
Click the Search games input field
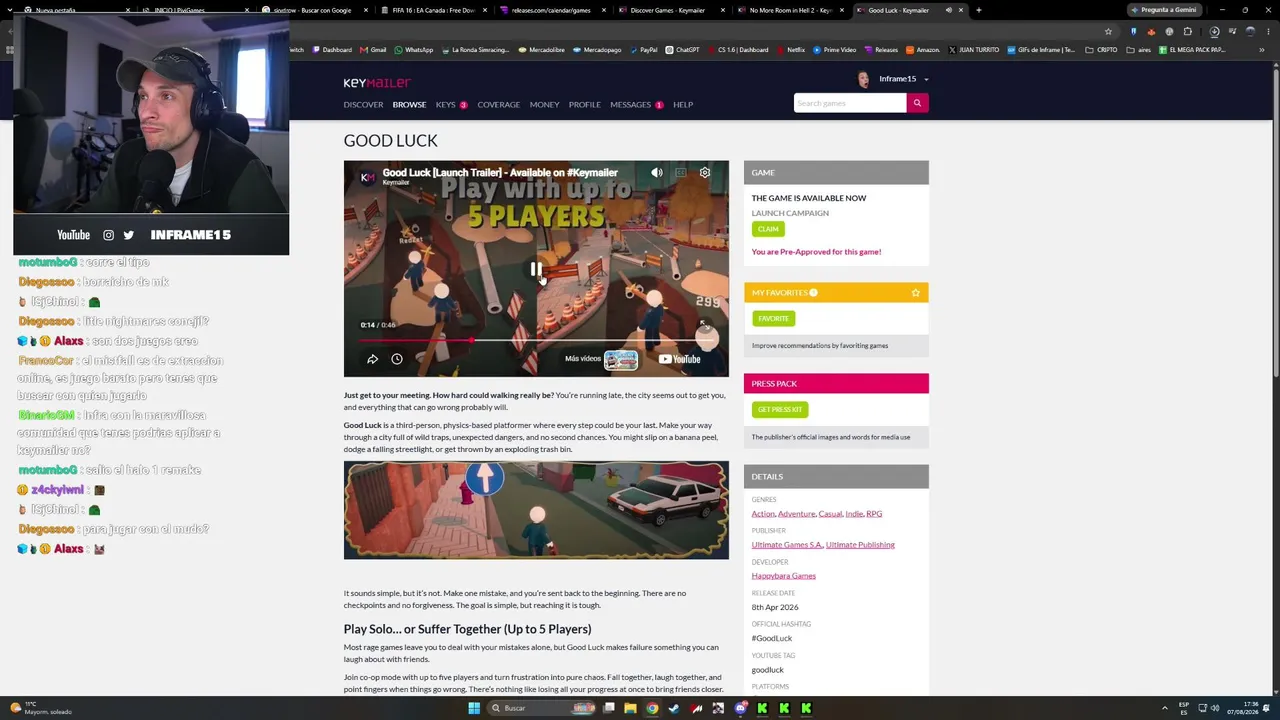[850, 103]
